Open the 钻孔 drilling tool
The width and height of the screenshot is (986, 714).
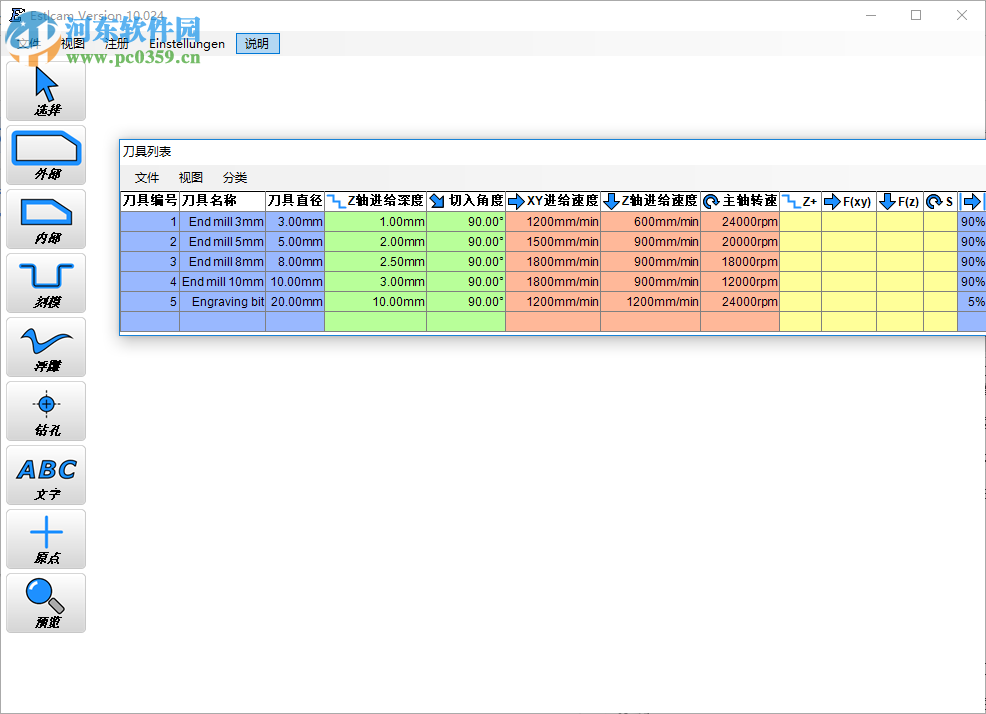point(45,411)
